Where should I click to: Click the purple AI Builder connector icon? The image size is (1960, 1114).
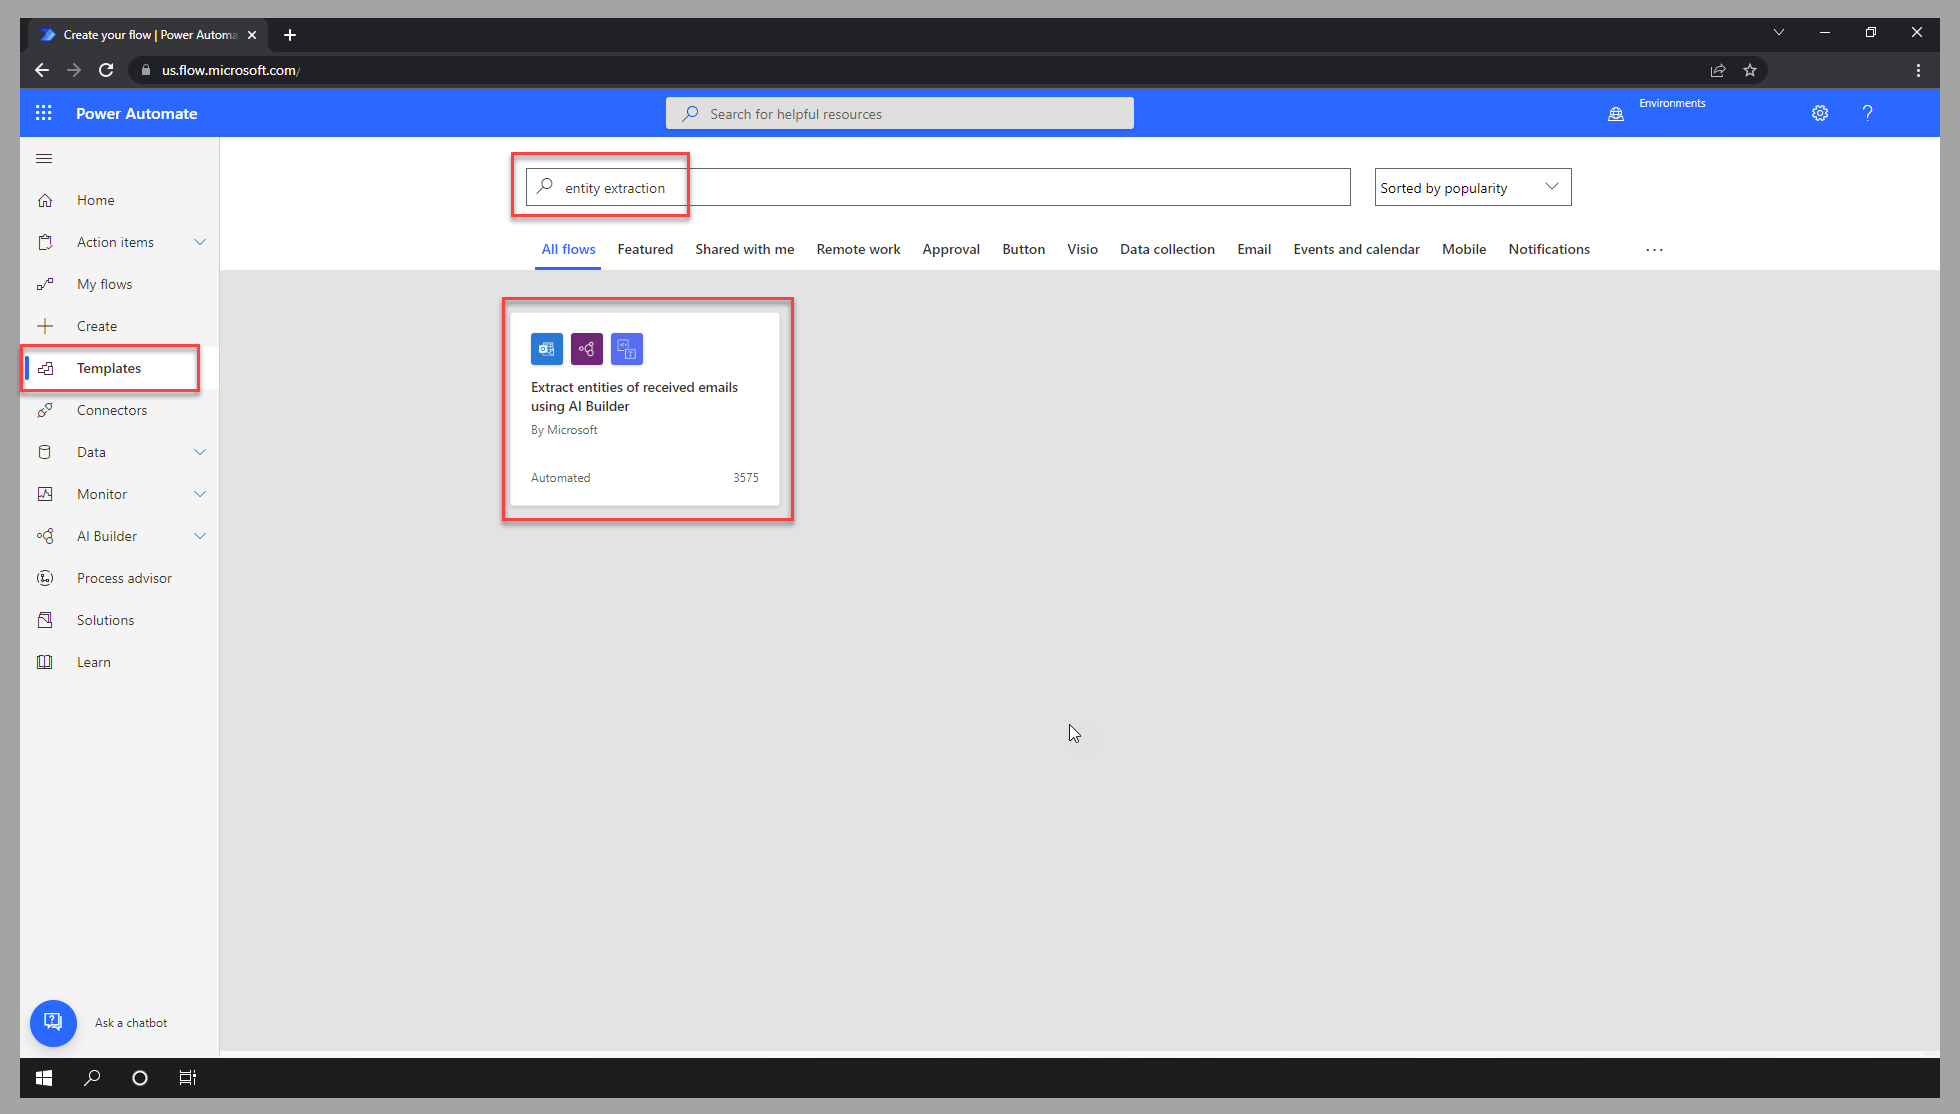(x=586, y=349)
